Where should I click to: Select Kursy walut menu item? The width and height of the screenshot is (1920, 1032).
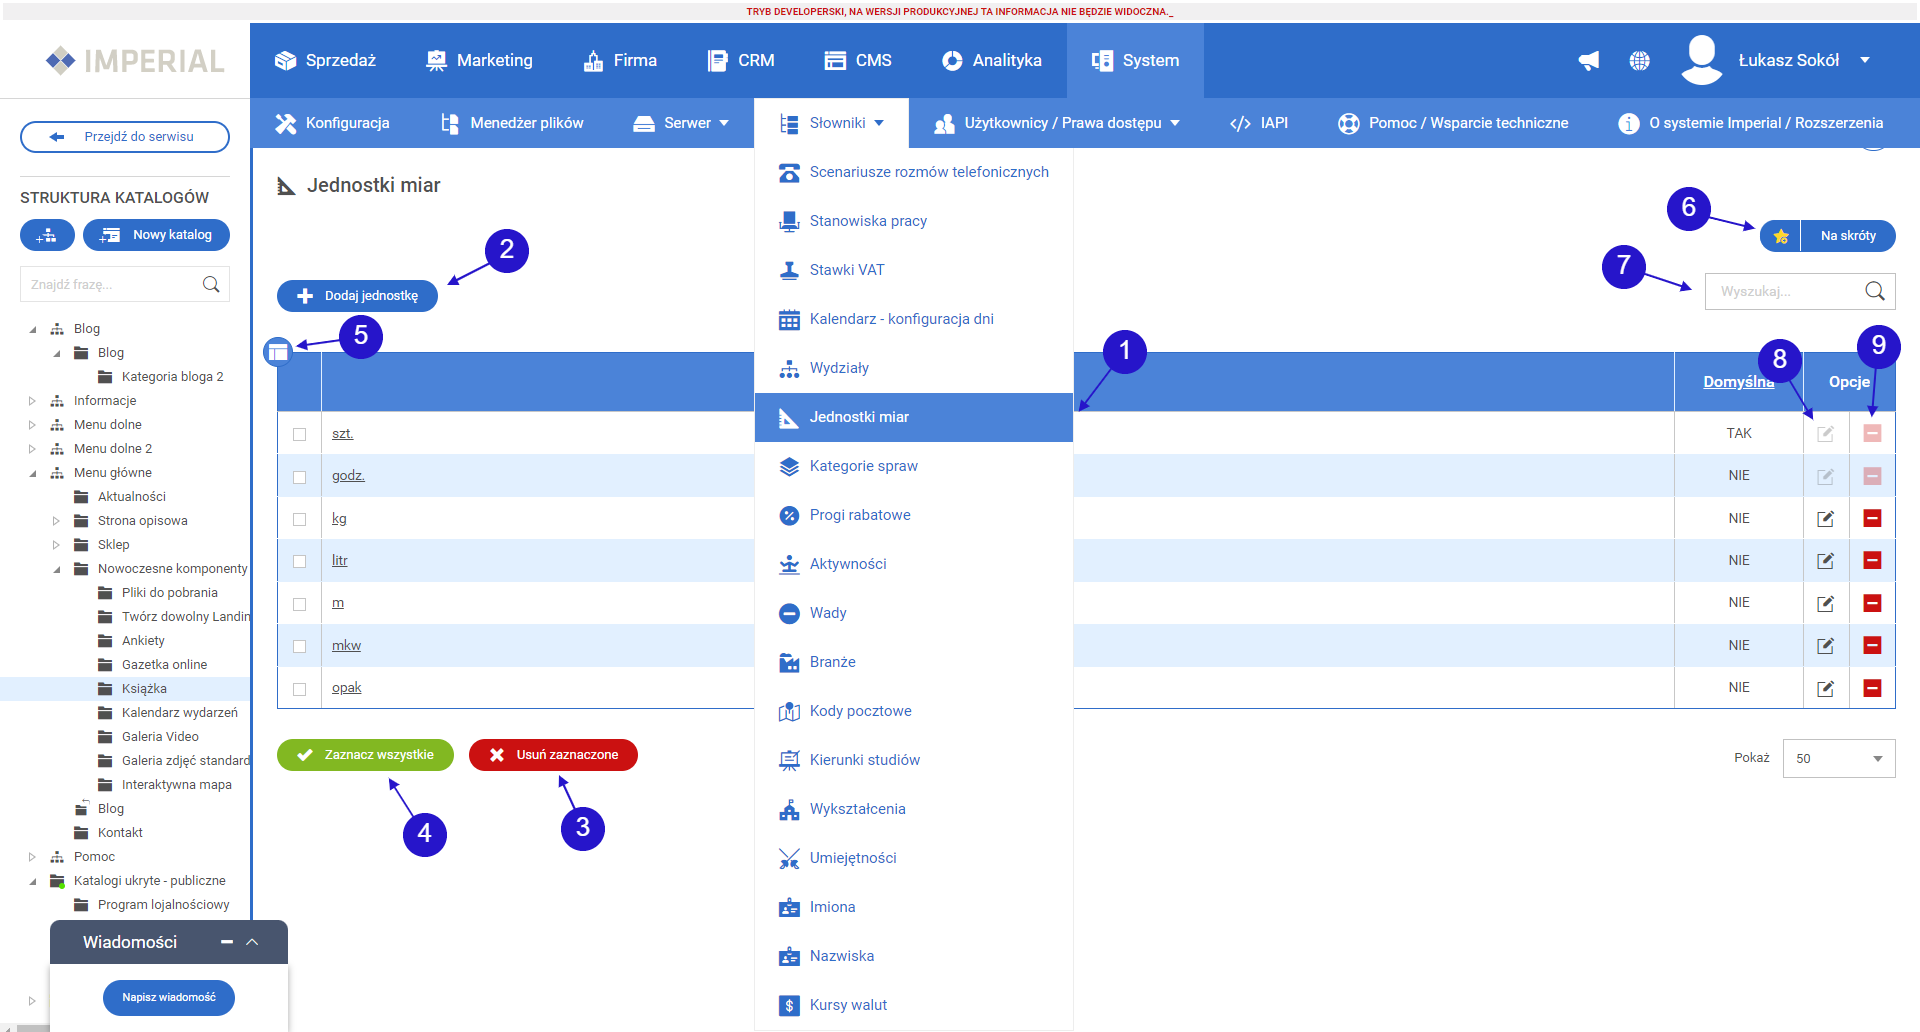click(847, 1005)
